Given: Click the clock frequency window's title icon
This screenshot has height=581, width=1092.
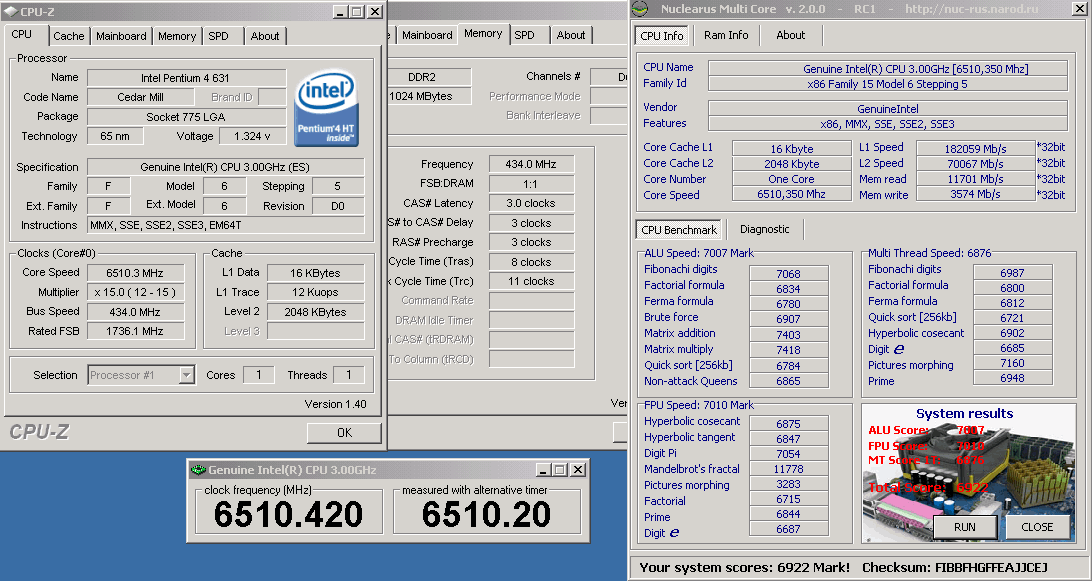Looking at the screenshot, I should coord(198,470).
